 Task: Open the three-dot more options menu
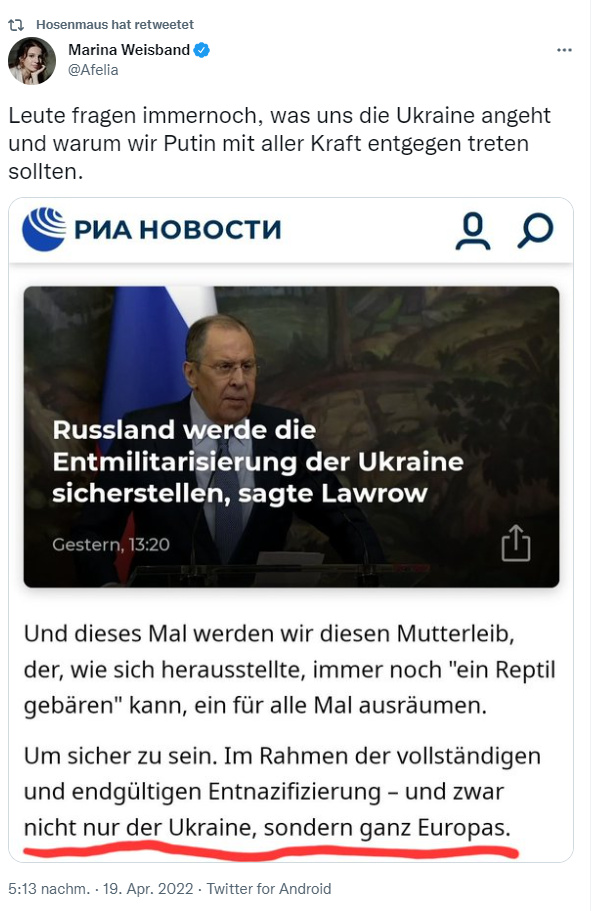click(564, 51)
